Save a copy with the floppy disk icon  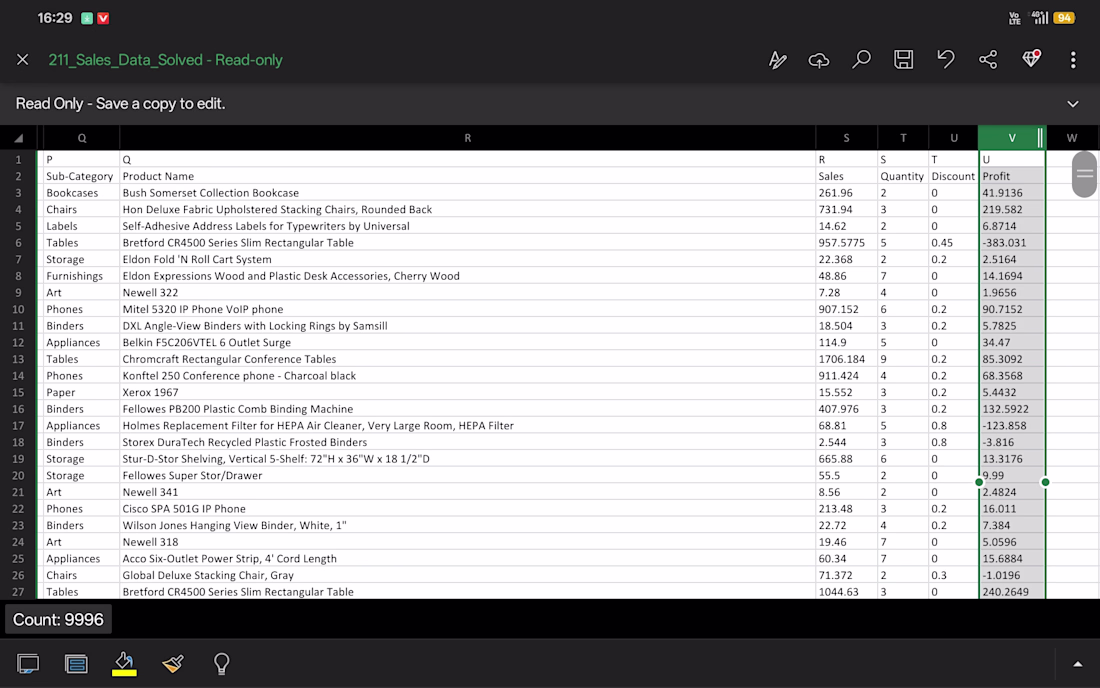pos(904,60)
